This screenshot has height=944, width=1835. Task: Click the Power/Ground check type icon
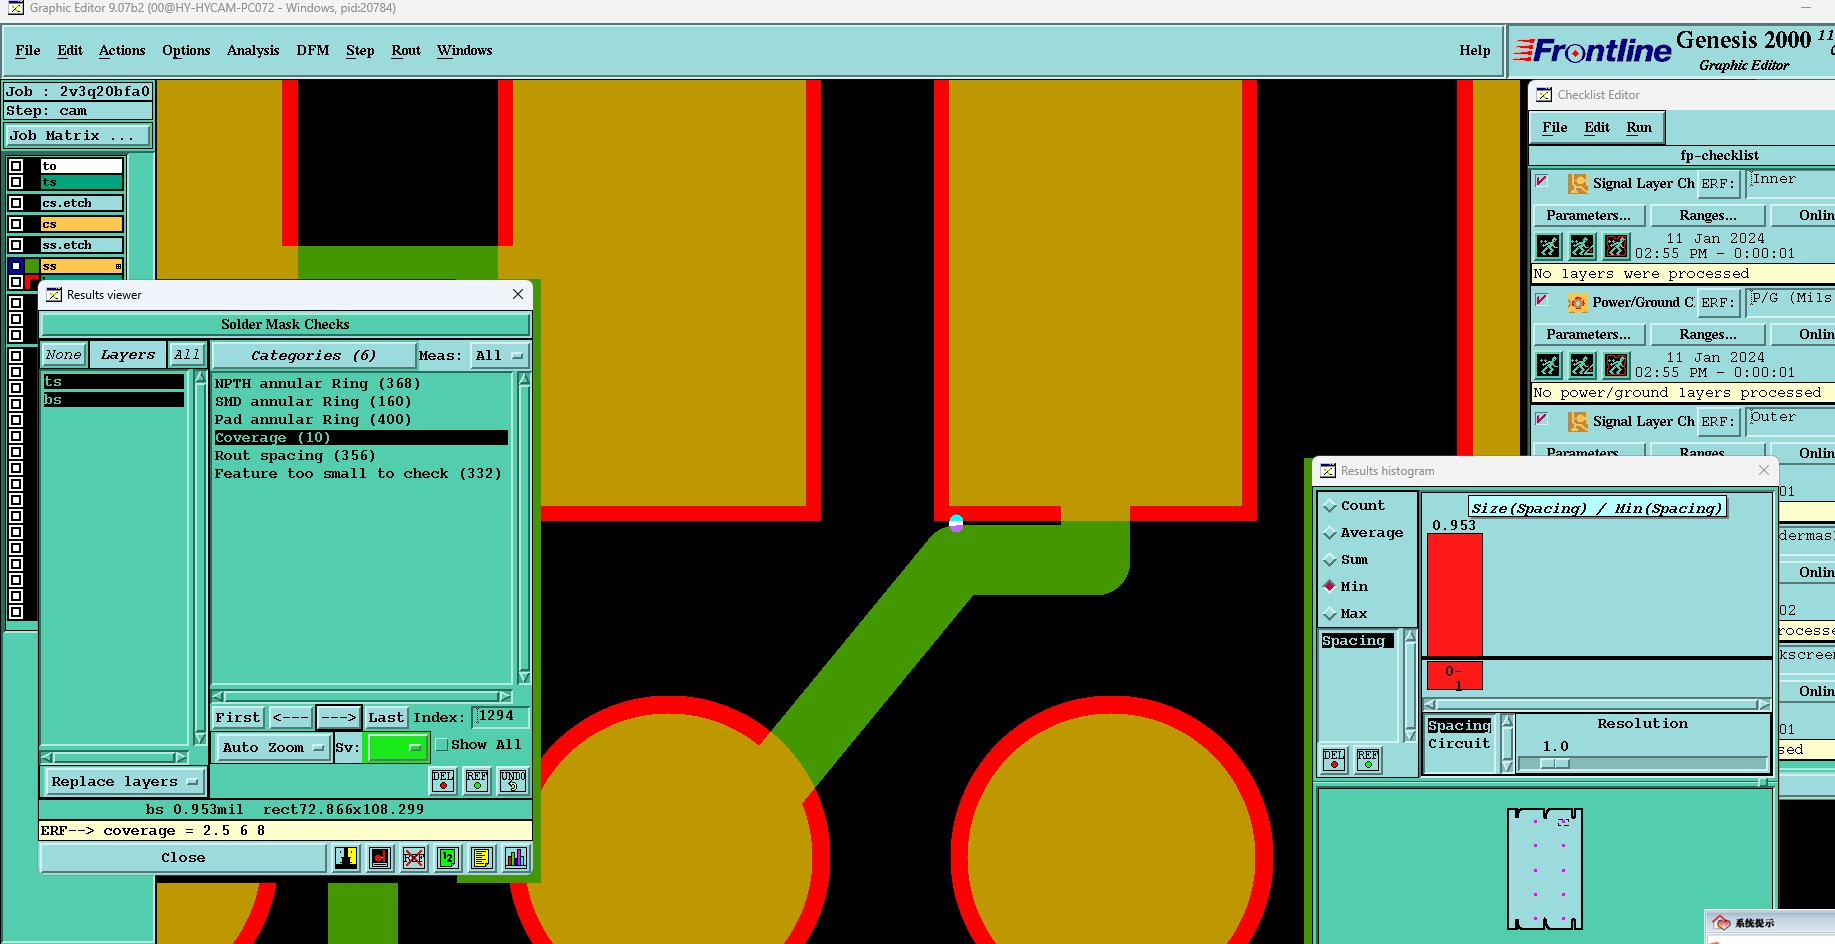[x=1578, y=303]
